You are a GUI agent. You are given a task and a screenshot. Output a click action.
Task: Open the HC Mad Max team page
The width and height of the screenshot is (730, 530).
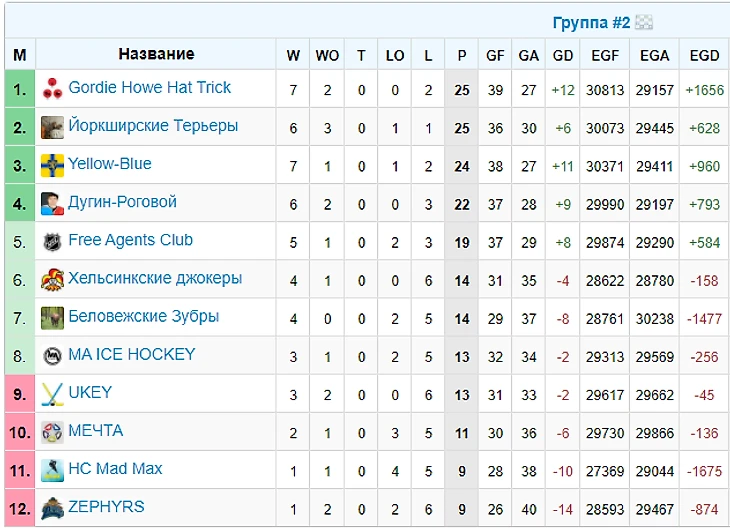pyautogui.click(x=115, y=468)
